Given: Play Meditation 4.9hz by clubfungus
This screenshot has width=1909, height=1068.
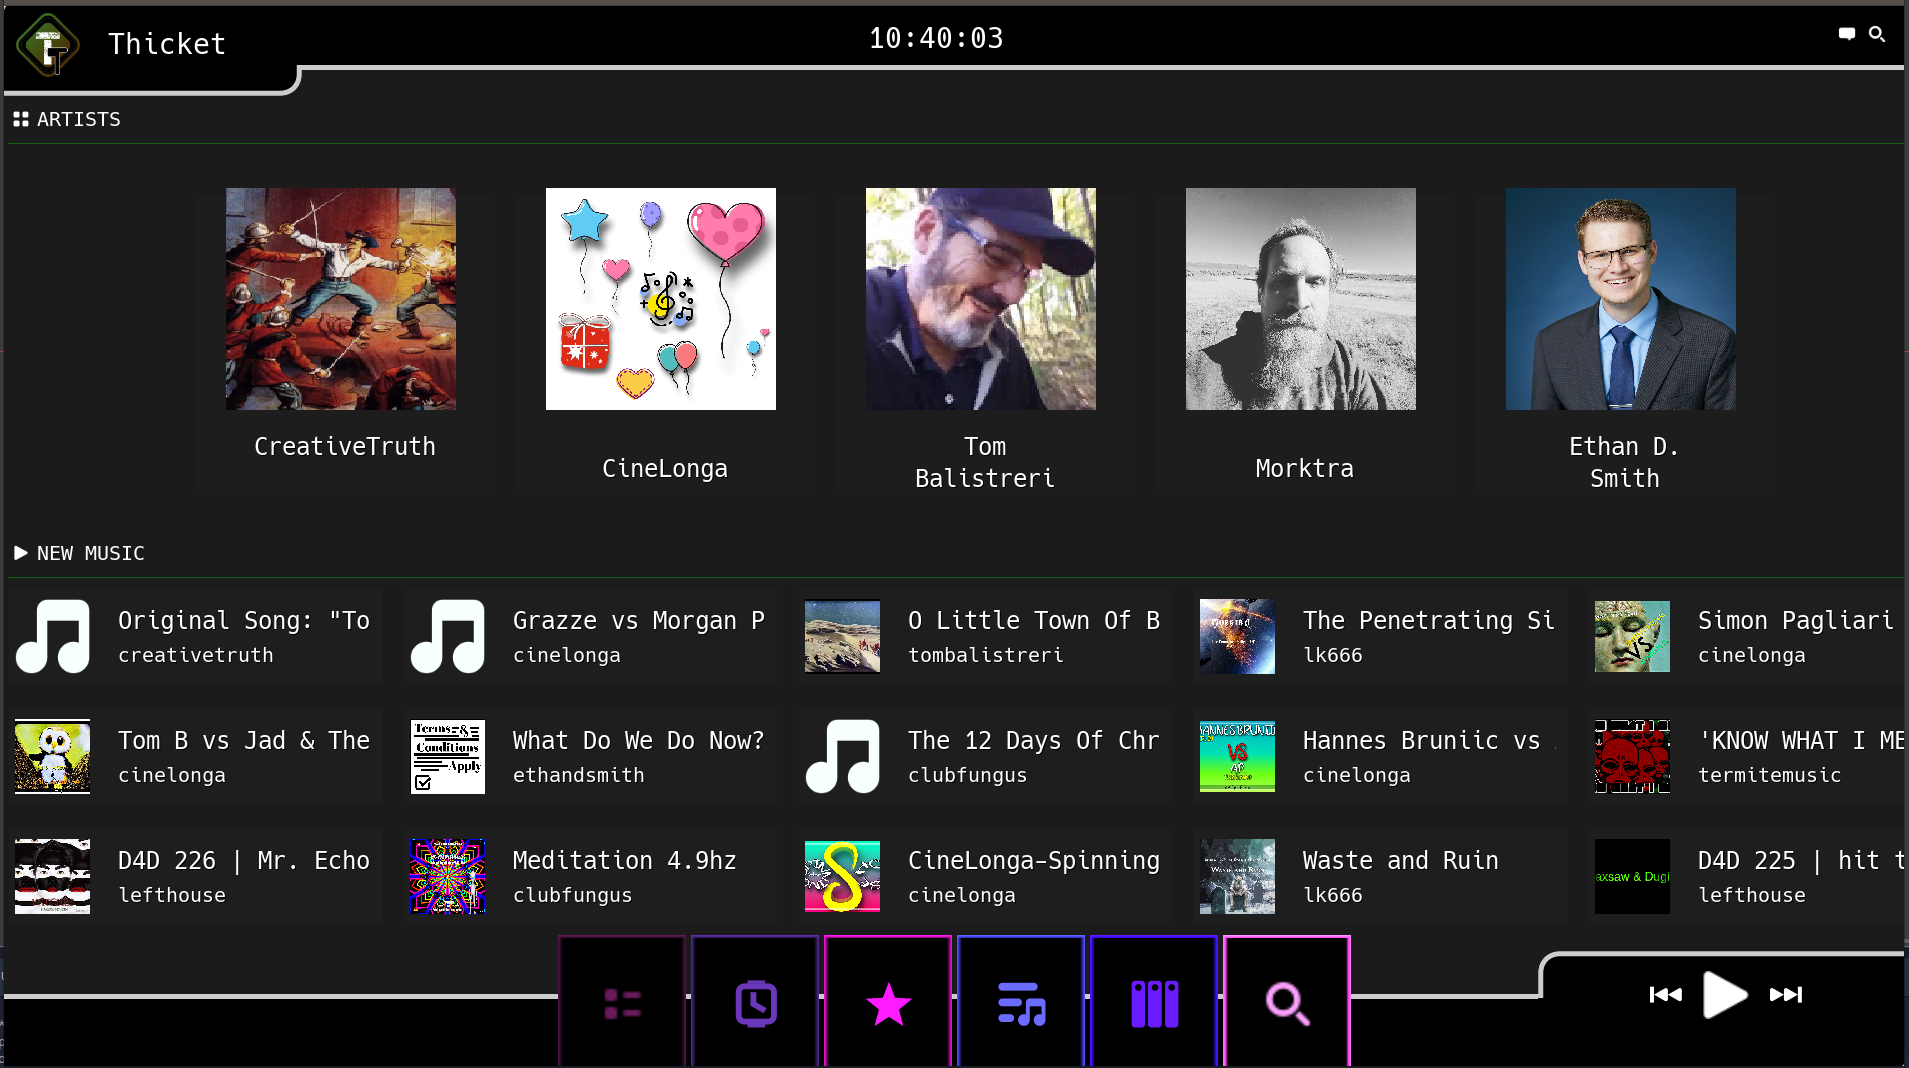Looking at the screenshot, I should 590,876.
